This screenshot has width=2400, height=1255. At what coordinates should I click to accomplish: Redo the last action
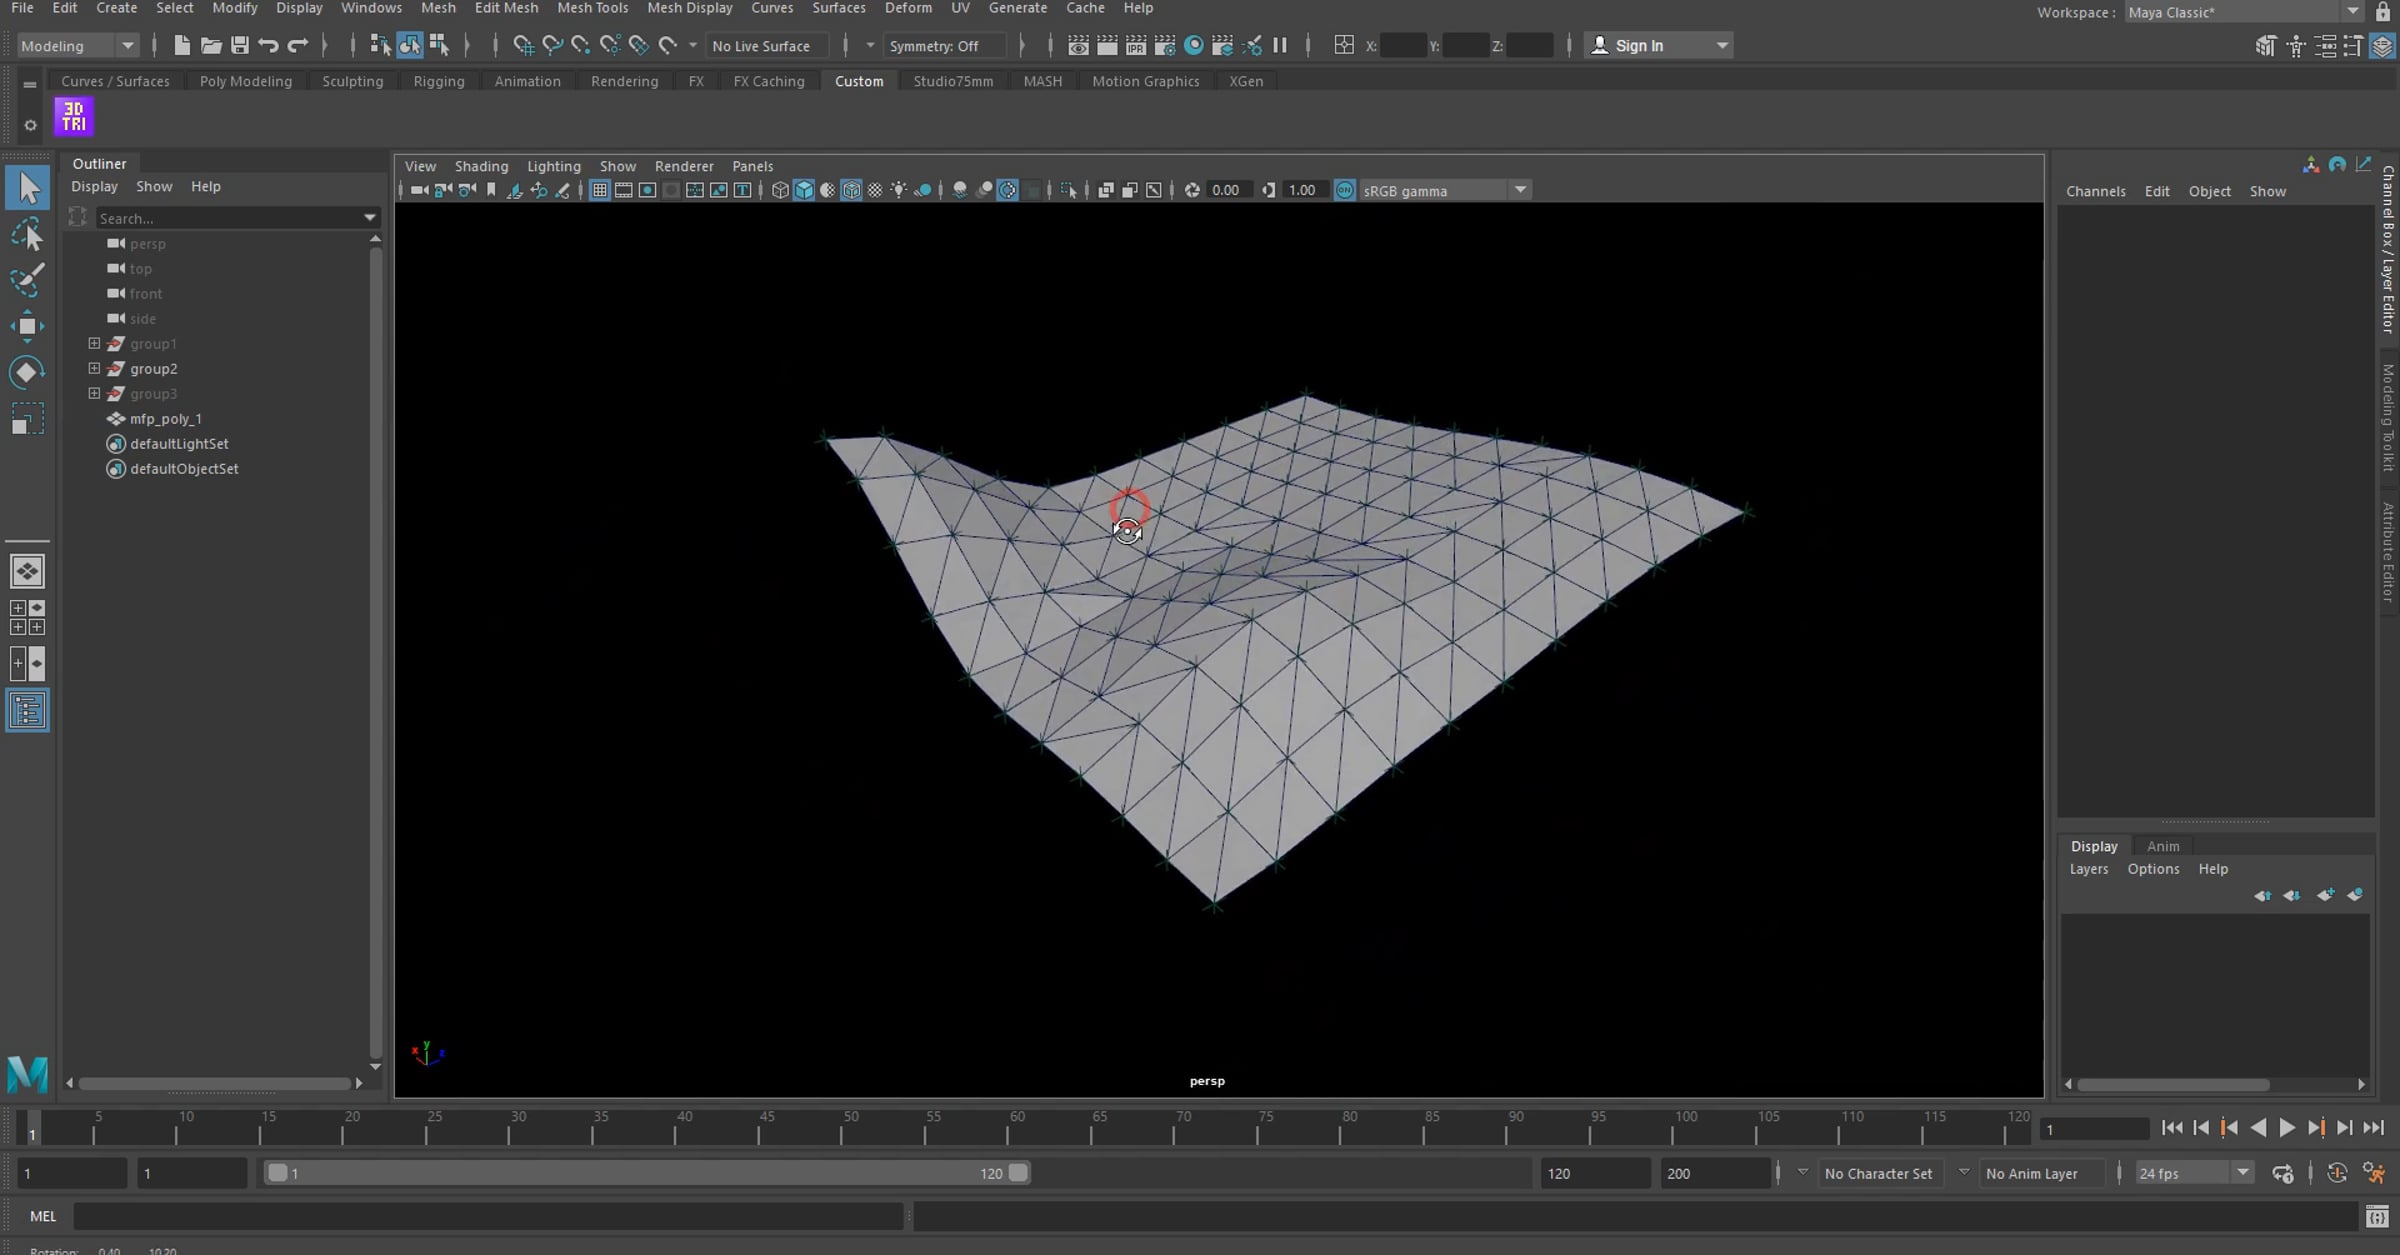[x=297, y=45]
